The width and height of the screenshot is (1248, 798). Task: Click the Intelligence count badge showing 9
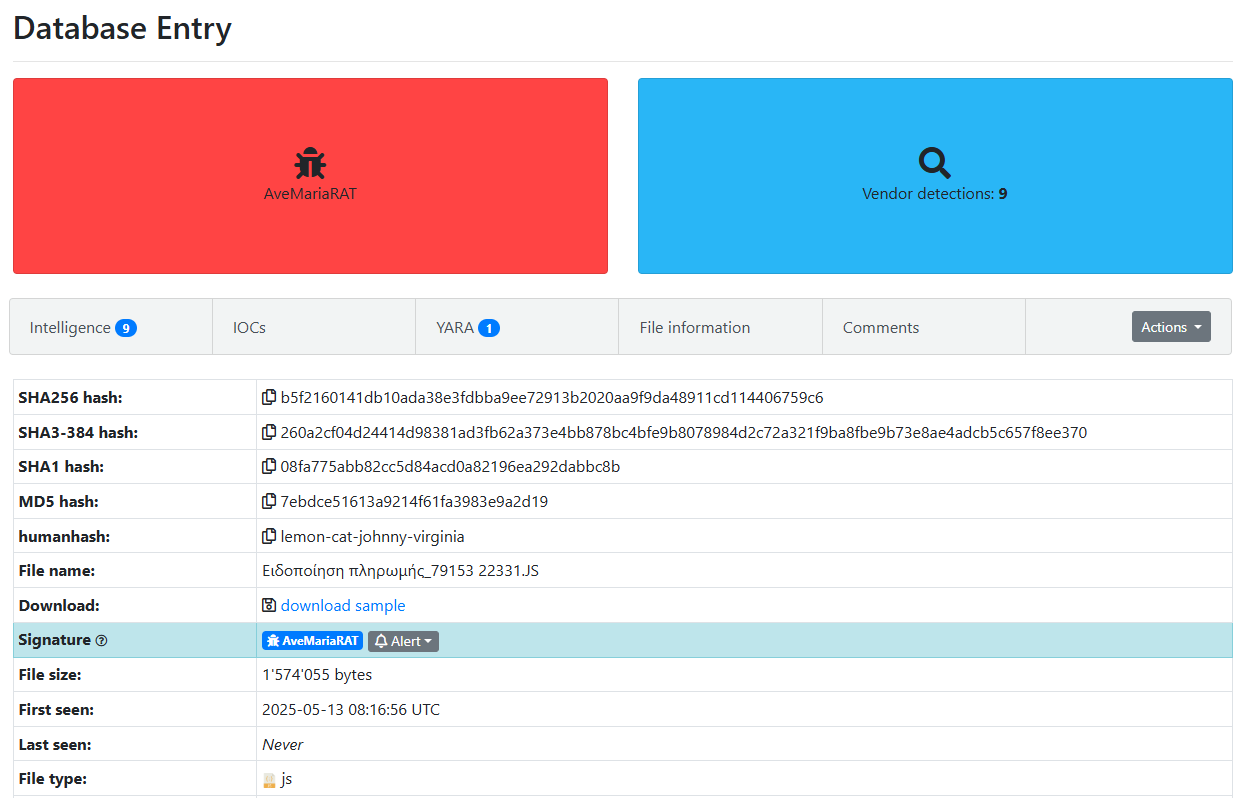point(126,328)
